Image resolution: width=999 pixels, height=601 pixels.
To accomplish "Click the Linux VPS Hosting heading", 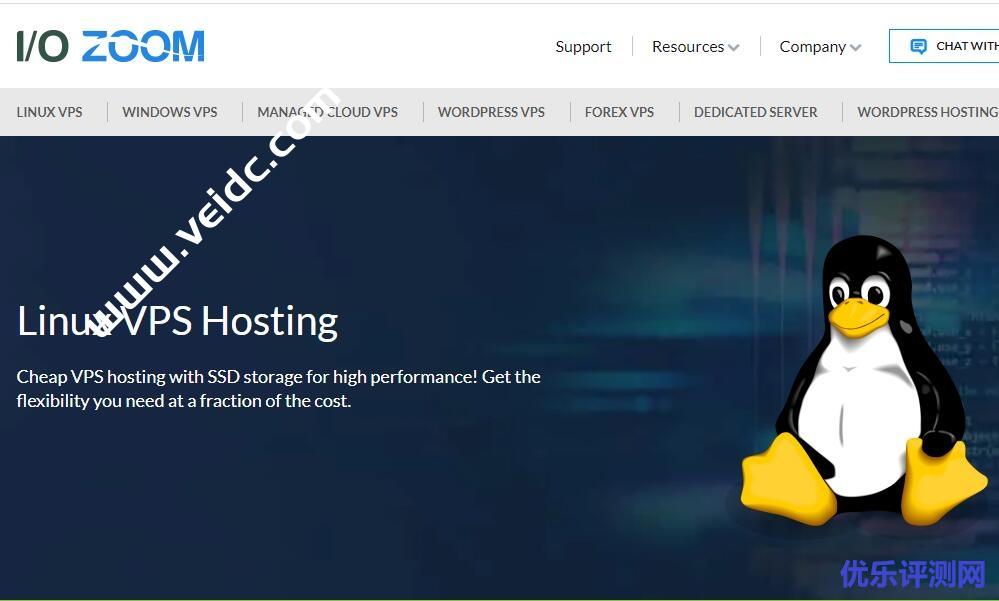I will click(178, 321).
